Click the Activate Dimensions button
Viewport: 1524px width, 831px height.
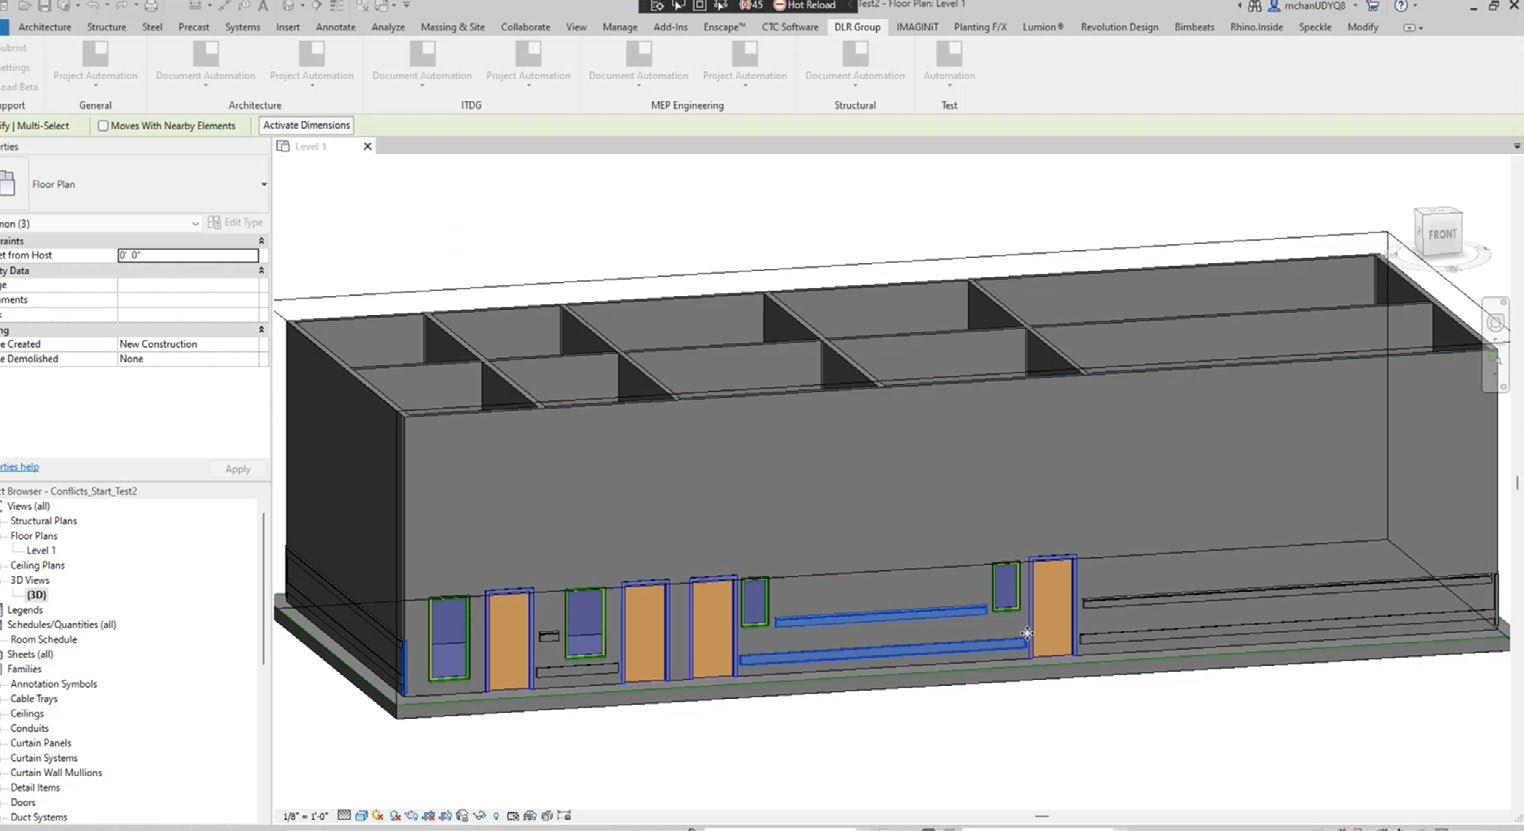[306, 125]
